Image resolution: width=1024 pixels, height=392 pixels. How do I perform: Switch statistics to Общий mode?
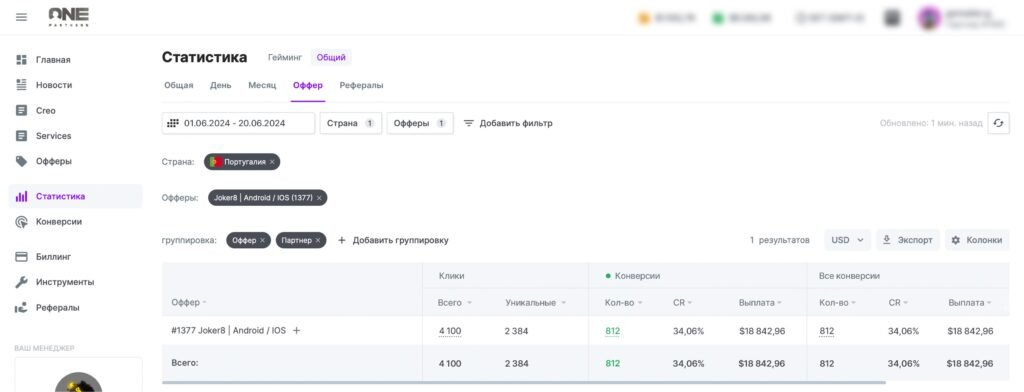click(x=331, y=57)
